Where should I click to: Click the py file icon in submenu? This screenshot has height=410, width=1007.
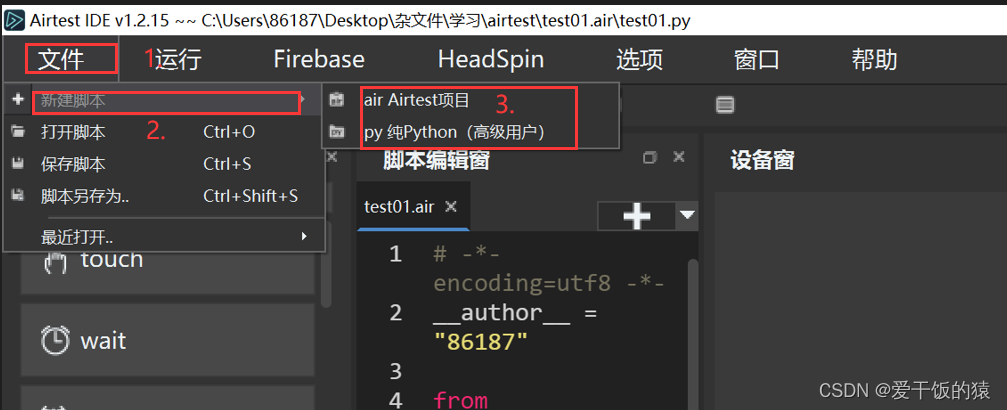click(337, 132)
